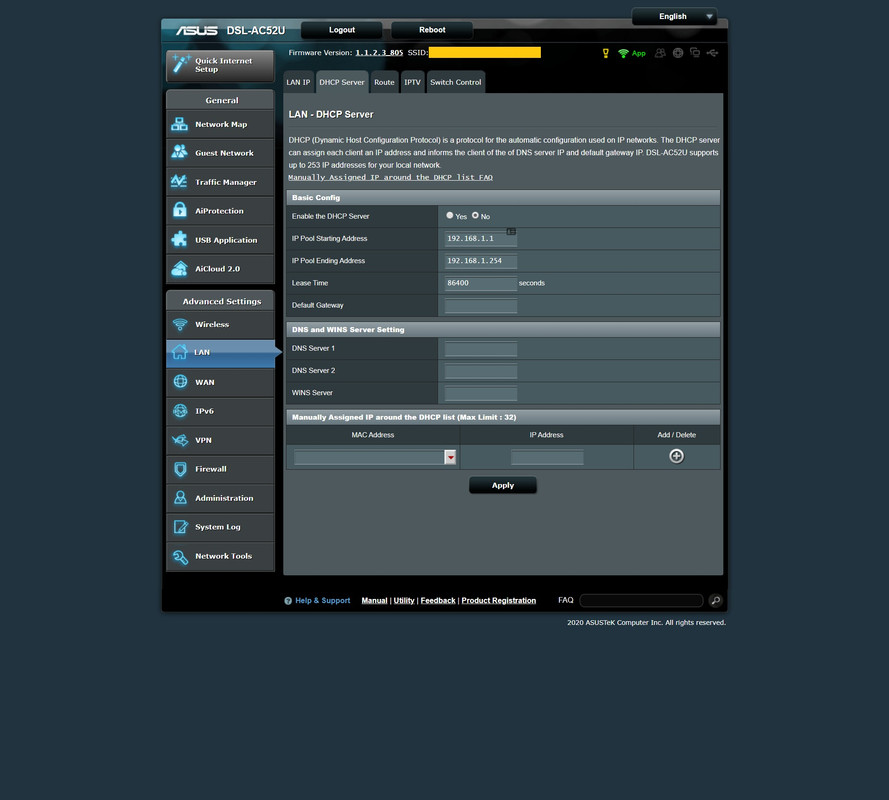Open the English language dropdown

point(674,16)
